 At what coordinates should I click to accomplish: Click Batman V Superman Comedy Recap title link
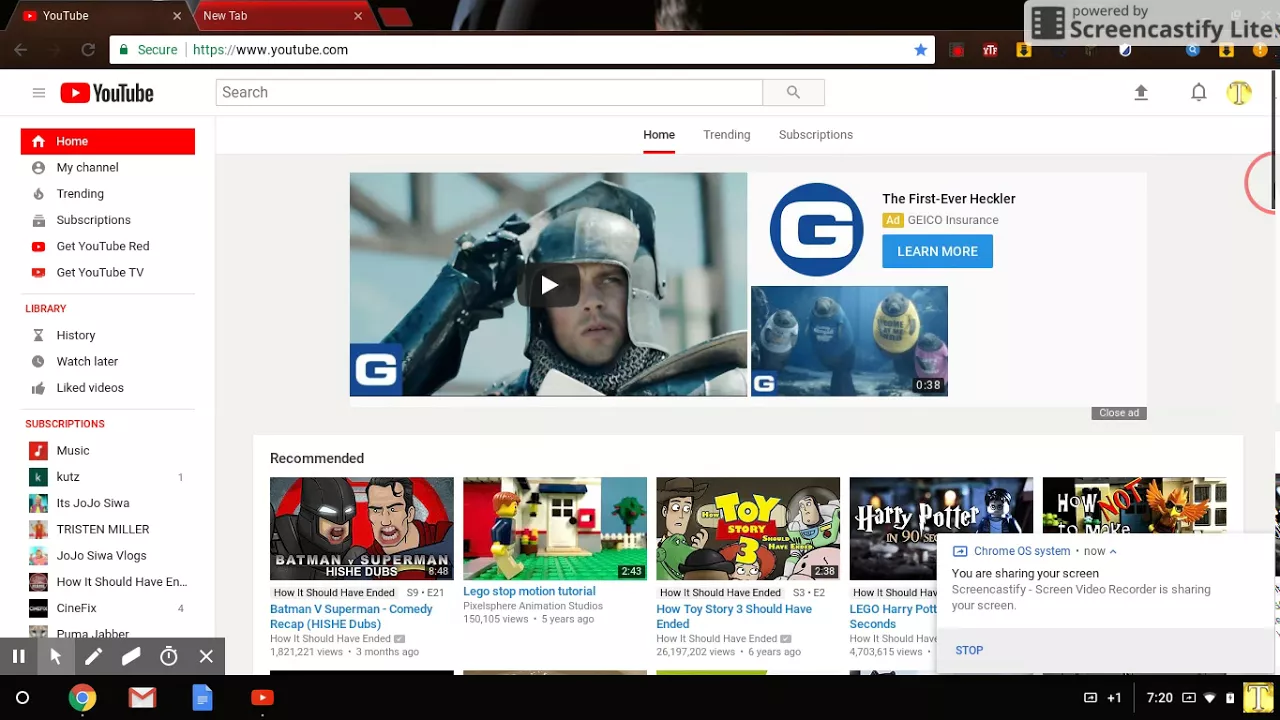pyautogui.click(x=351, y=616)
